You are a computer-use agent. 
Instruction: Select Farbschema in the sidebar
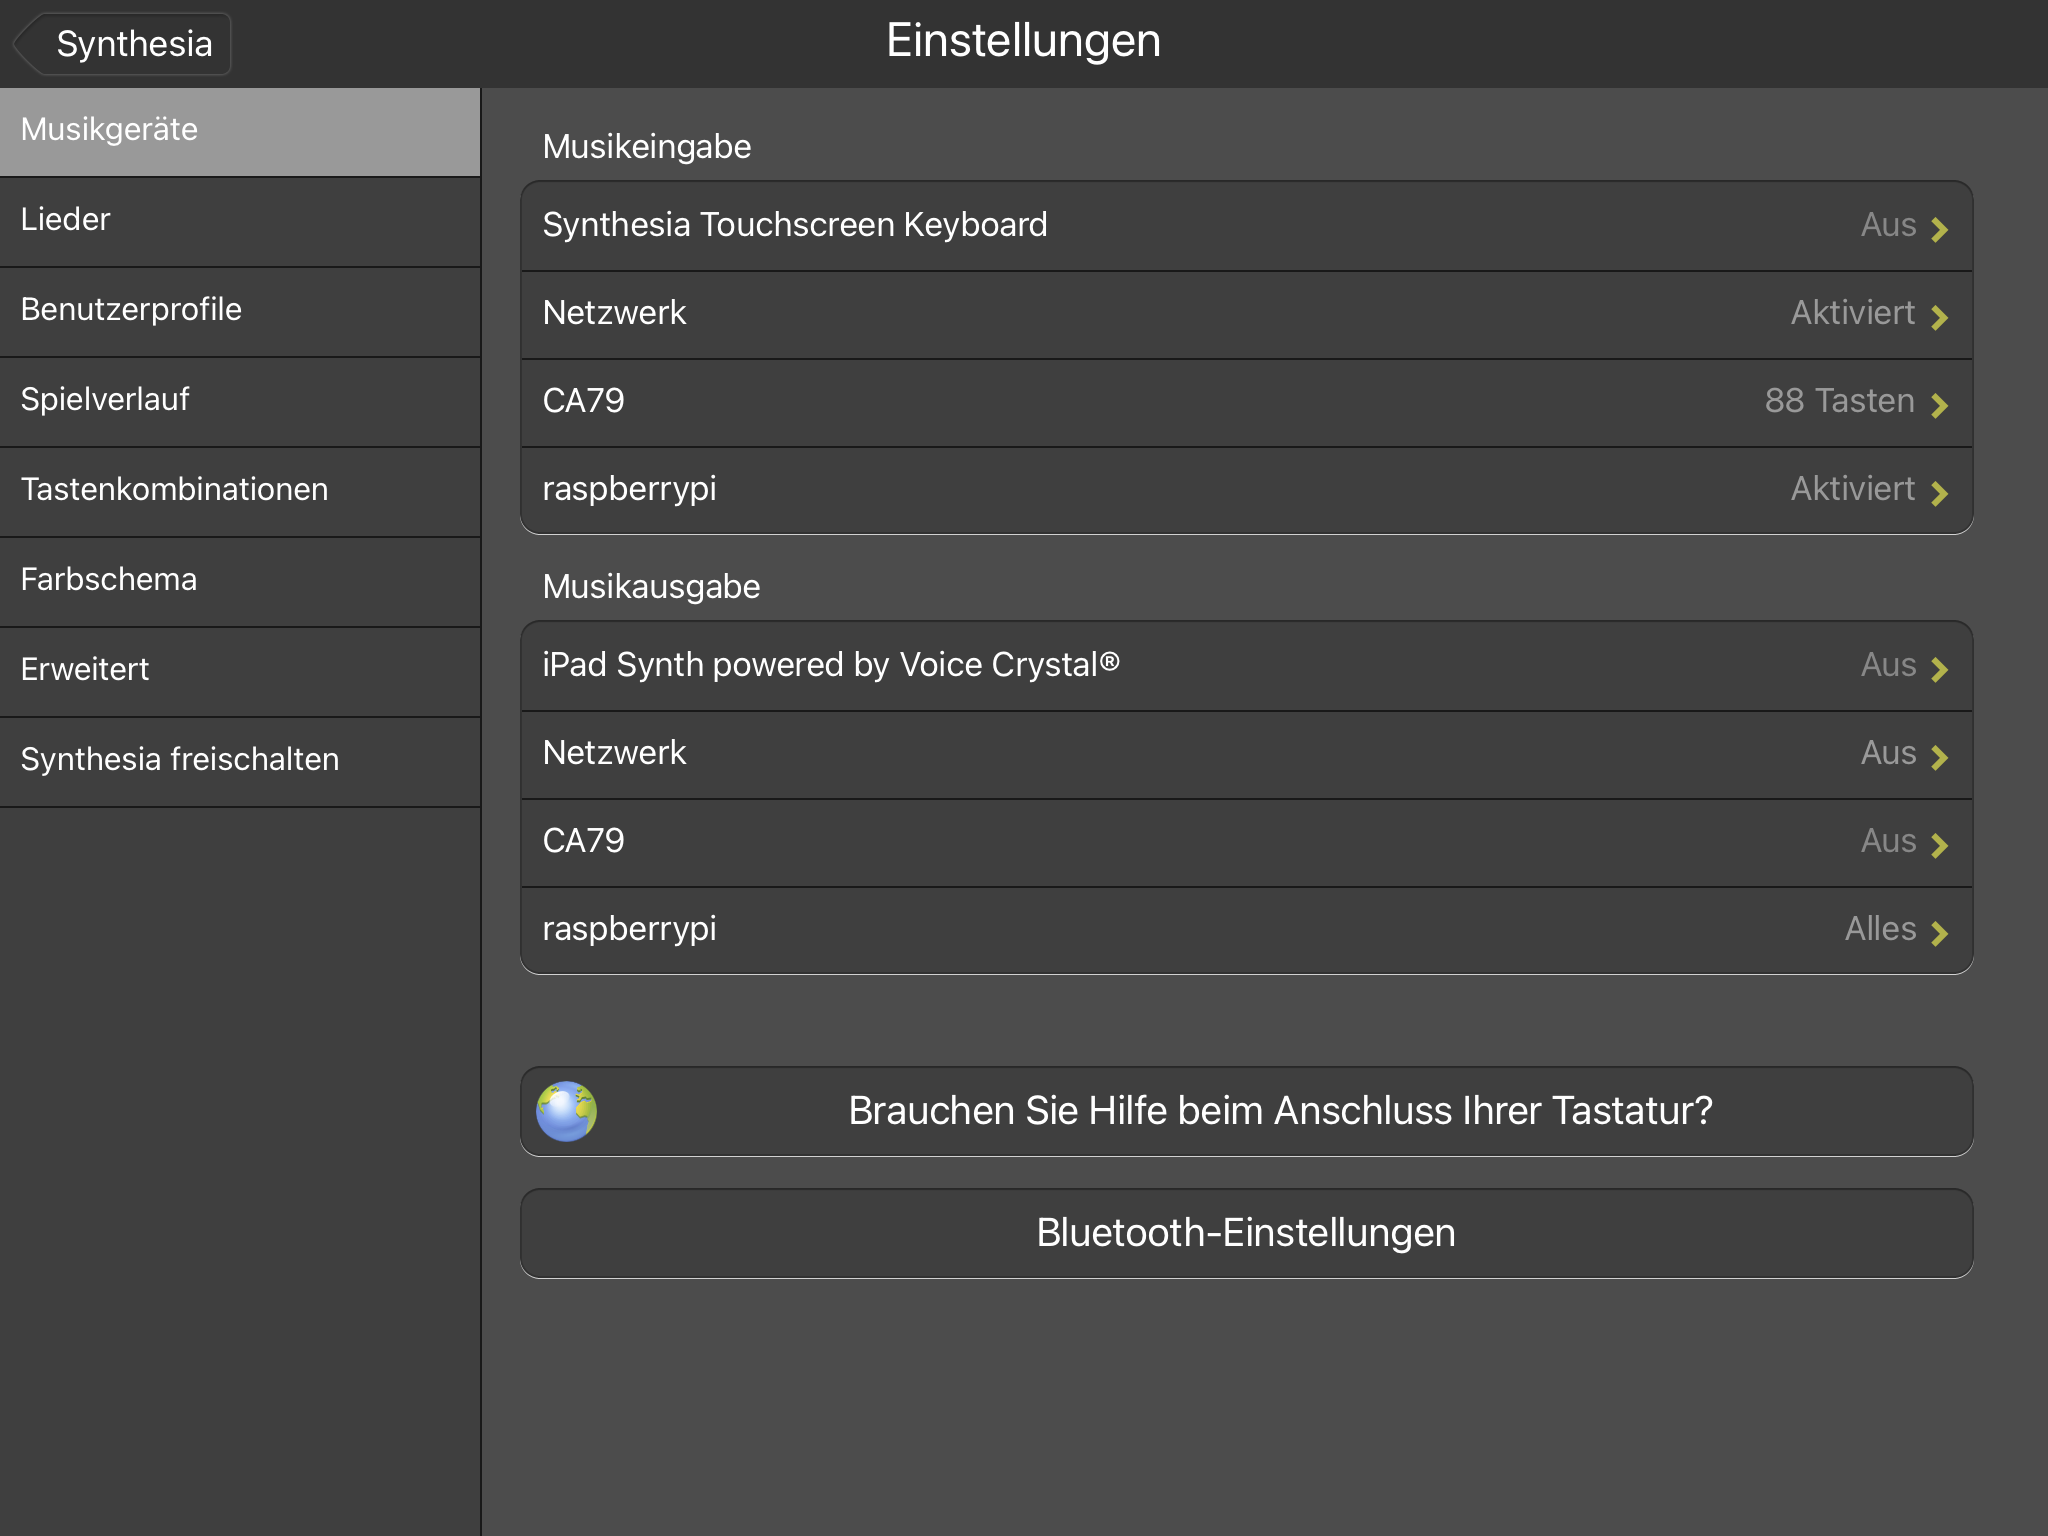click(240, 582)
